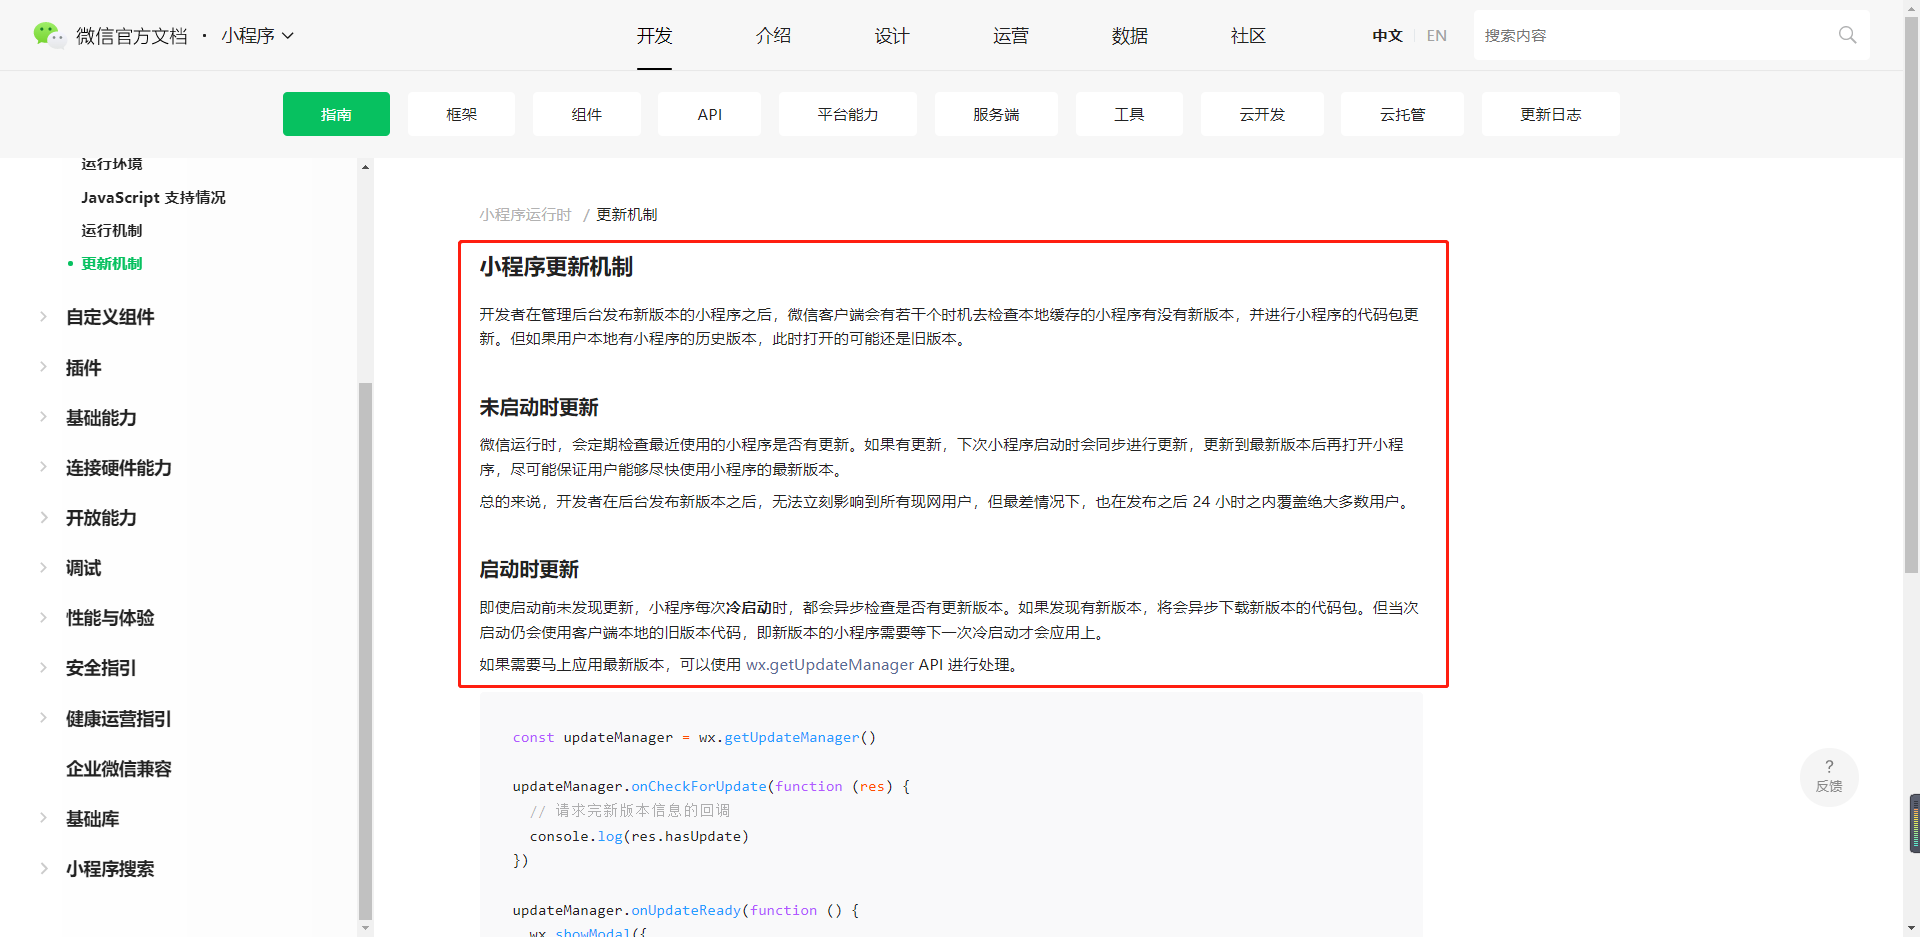Open 企业微信兼容 sidebar item

(x=118, y=769)
